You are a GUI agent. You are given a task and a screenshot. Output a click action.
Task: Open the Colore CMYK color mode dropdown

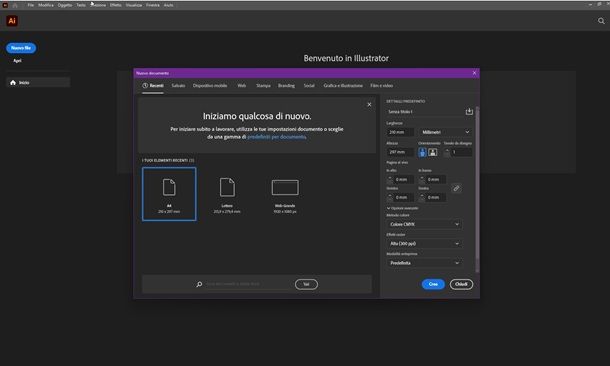[424, 224]
